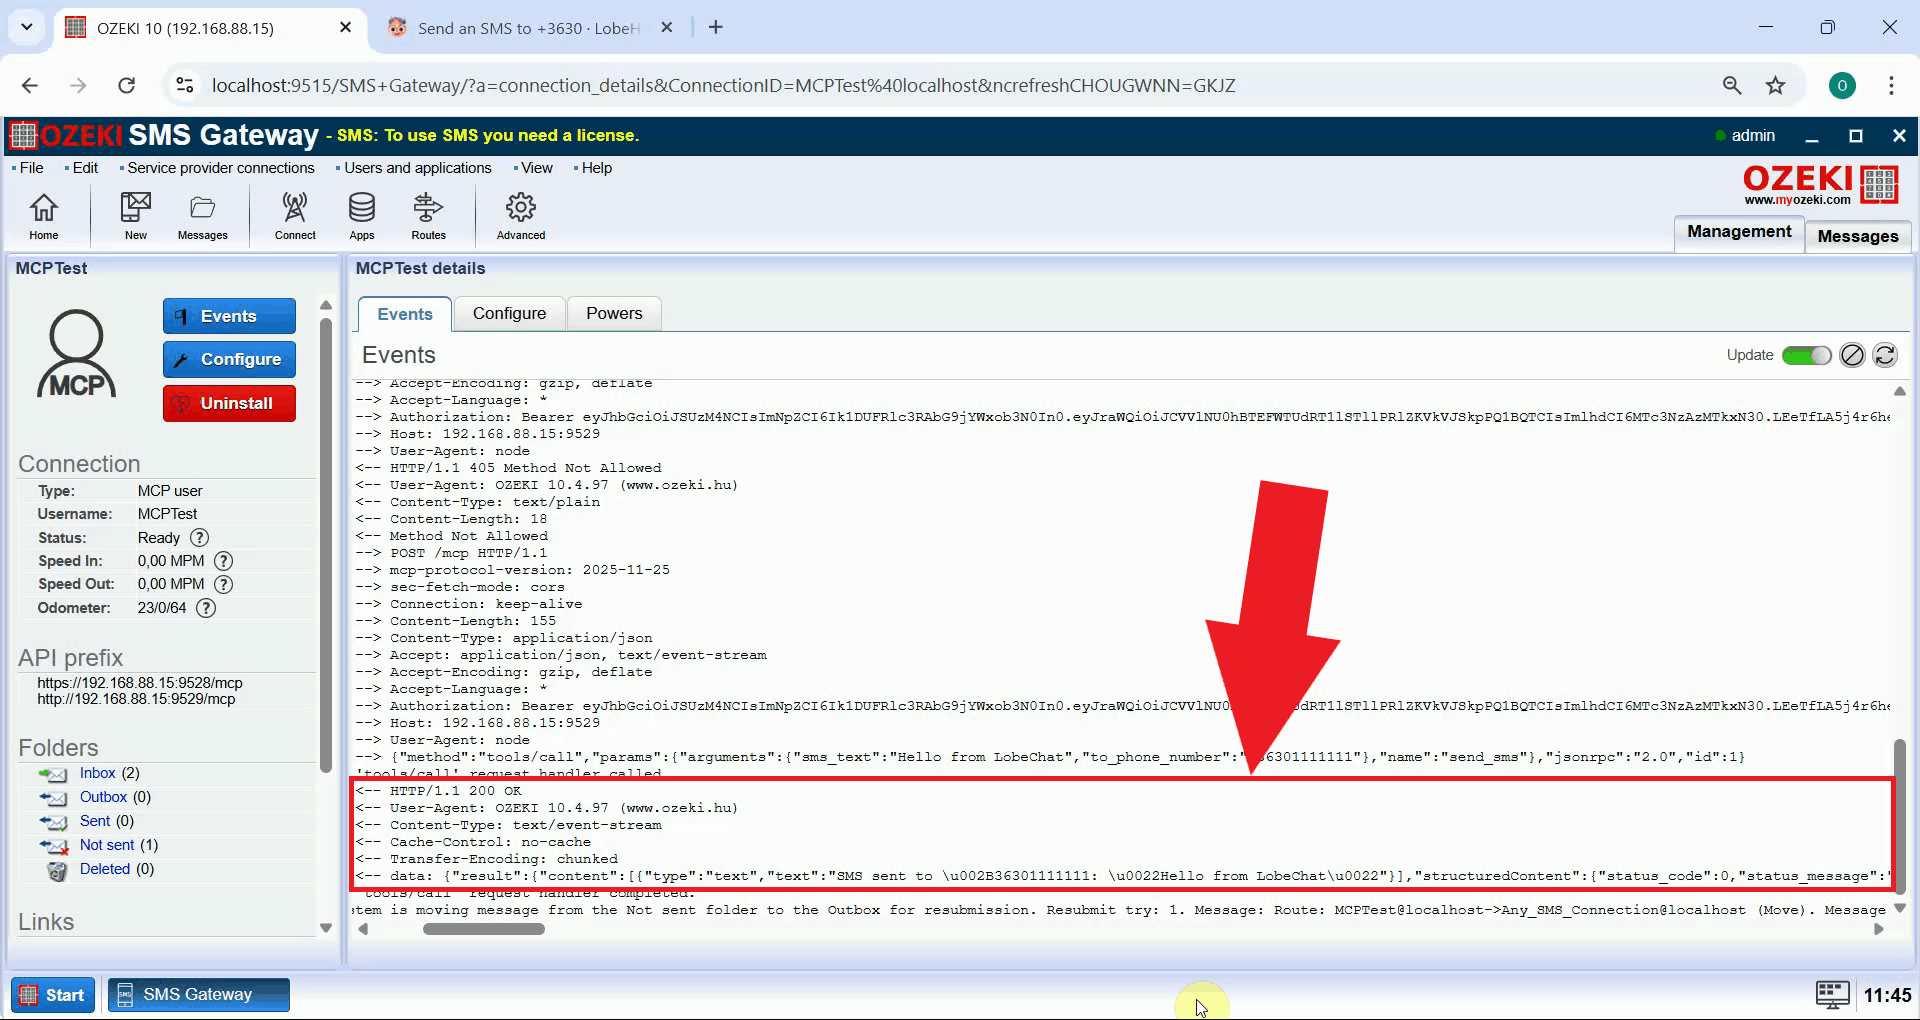
Task: Open the Apps database icon
Action: [362, 216]
